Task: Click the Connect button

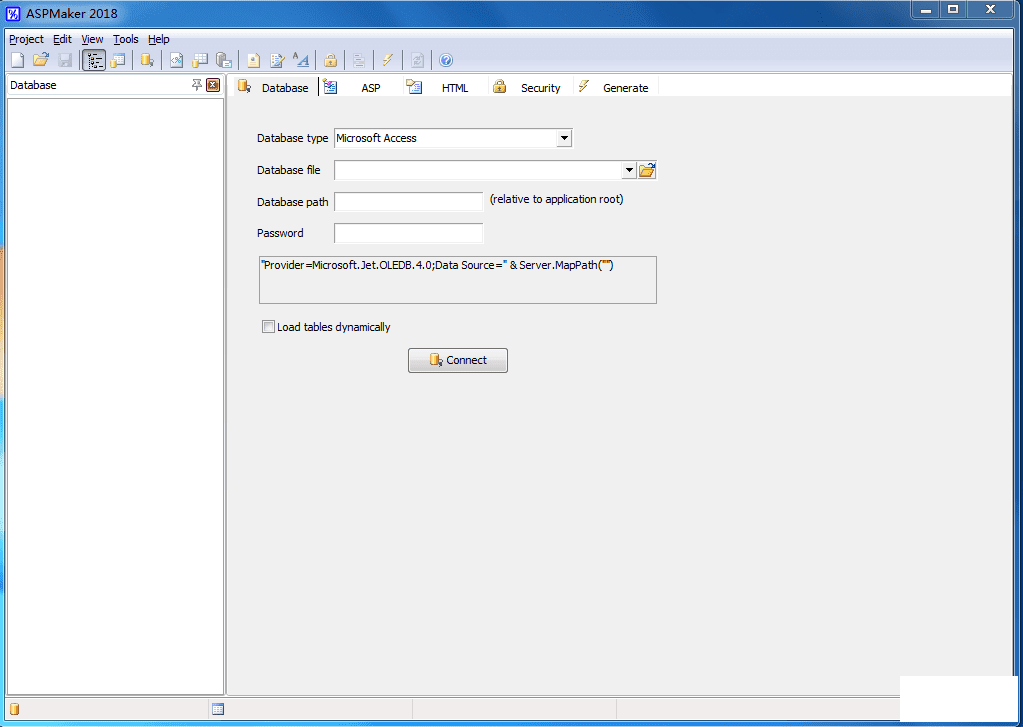Action: click(x=458, y=360)
